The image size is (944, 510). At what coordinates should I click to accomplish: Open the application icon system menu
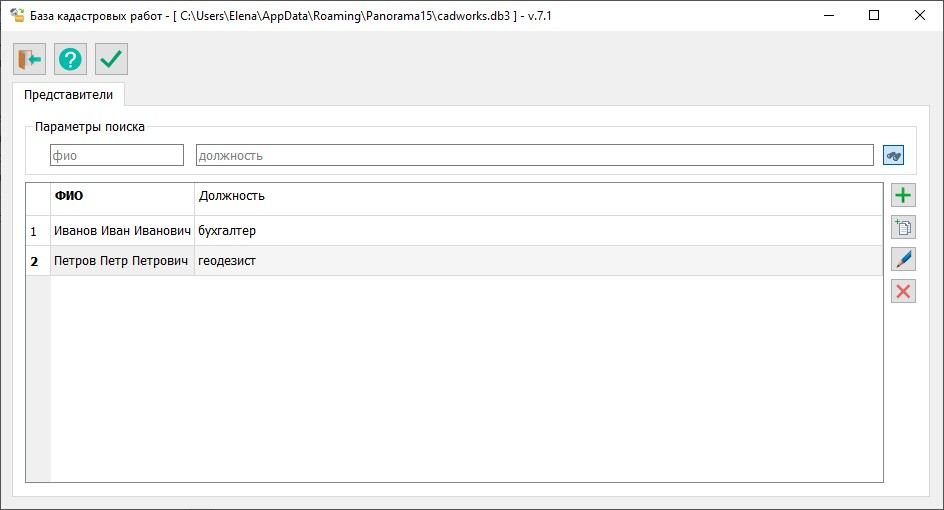coord(17,15)
